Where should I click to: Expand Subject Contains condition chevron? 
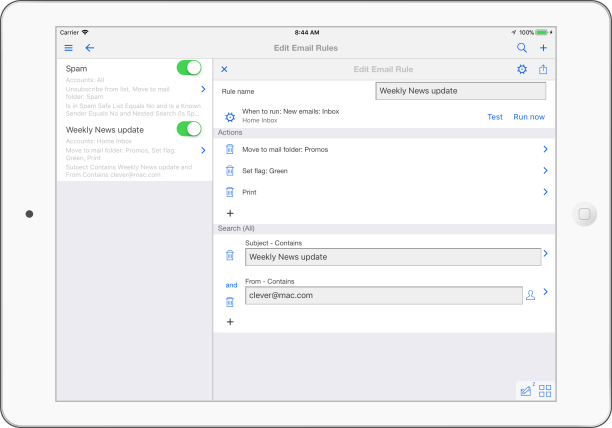546,253
